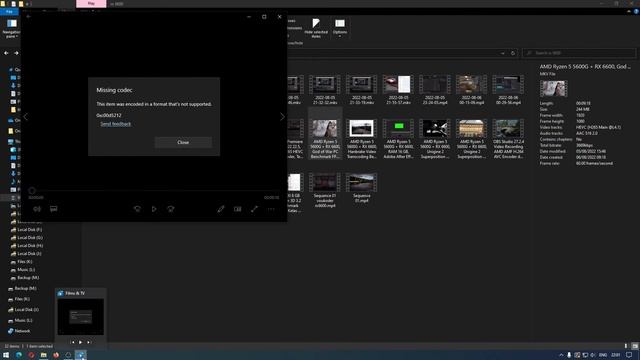The height and width of the screenshot is (360, 640).
Task: Click the details pane preview thumbnail
Action: pyautogui.click(x=553, y=89)
